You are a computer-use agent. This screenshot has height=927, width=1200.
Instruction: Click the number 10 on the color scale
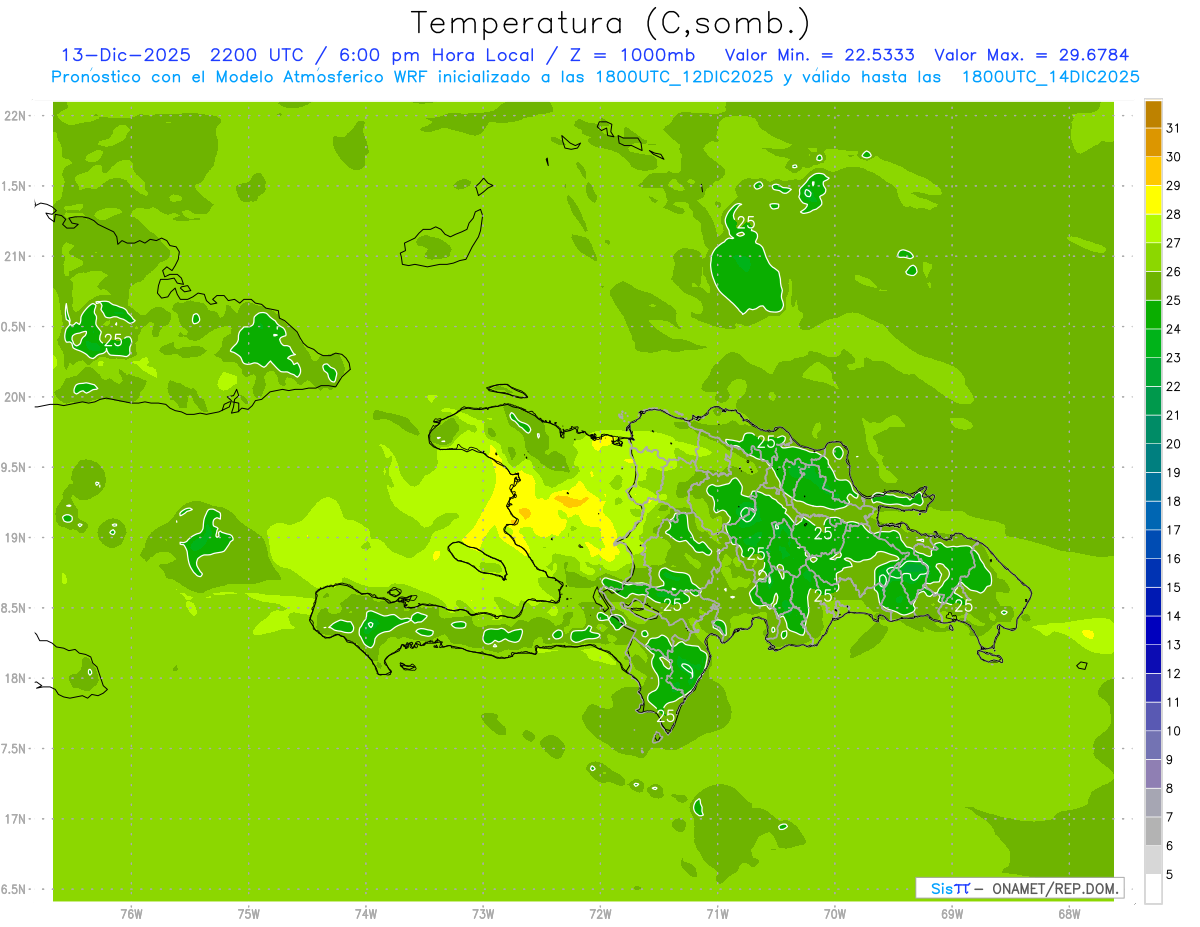coord(1173,731)
